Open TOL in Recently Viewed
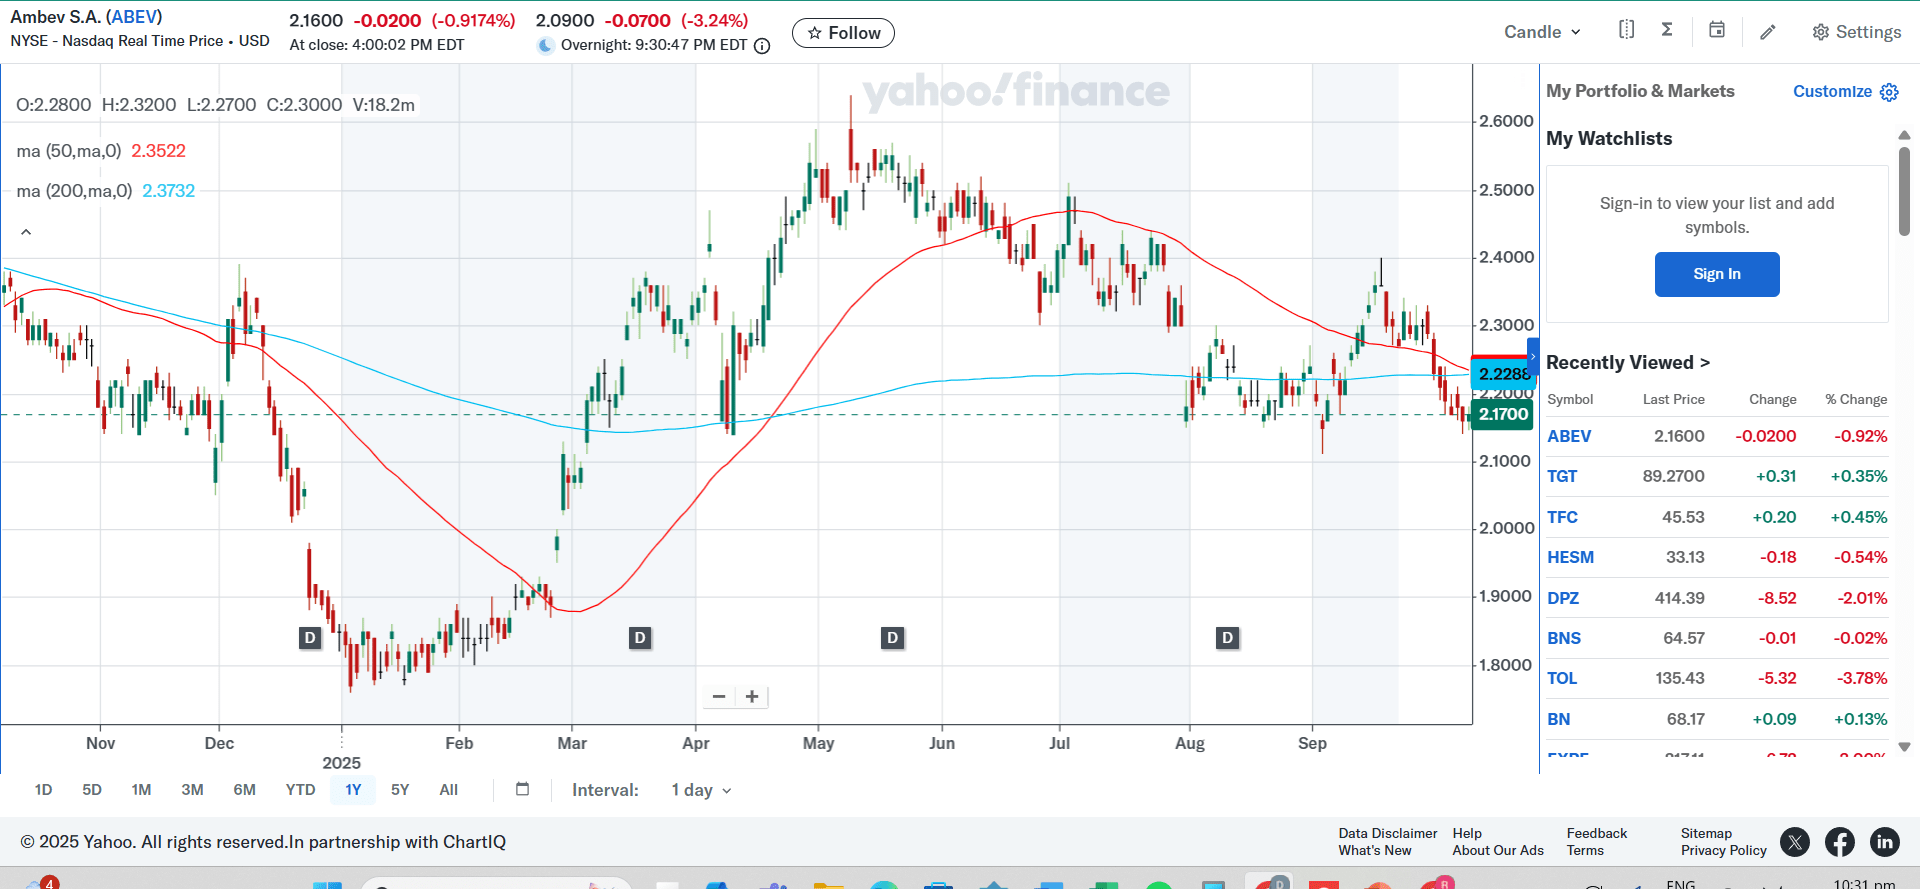1920x889 pixels. (1562, 678)
